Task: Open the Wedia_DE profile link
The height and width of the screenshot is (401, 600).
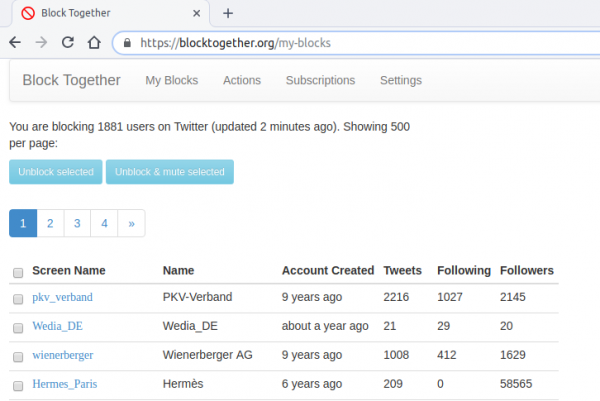Action: coord(59,327)
